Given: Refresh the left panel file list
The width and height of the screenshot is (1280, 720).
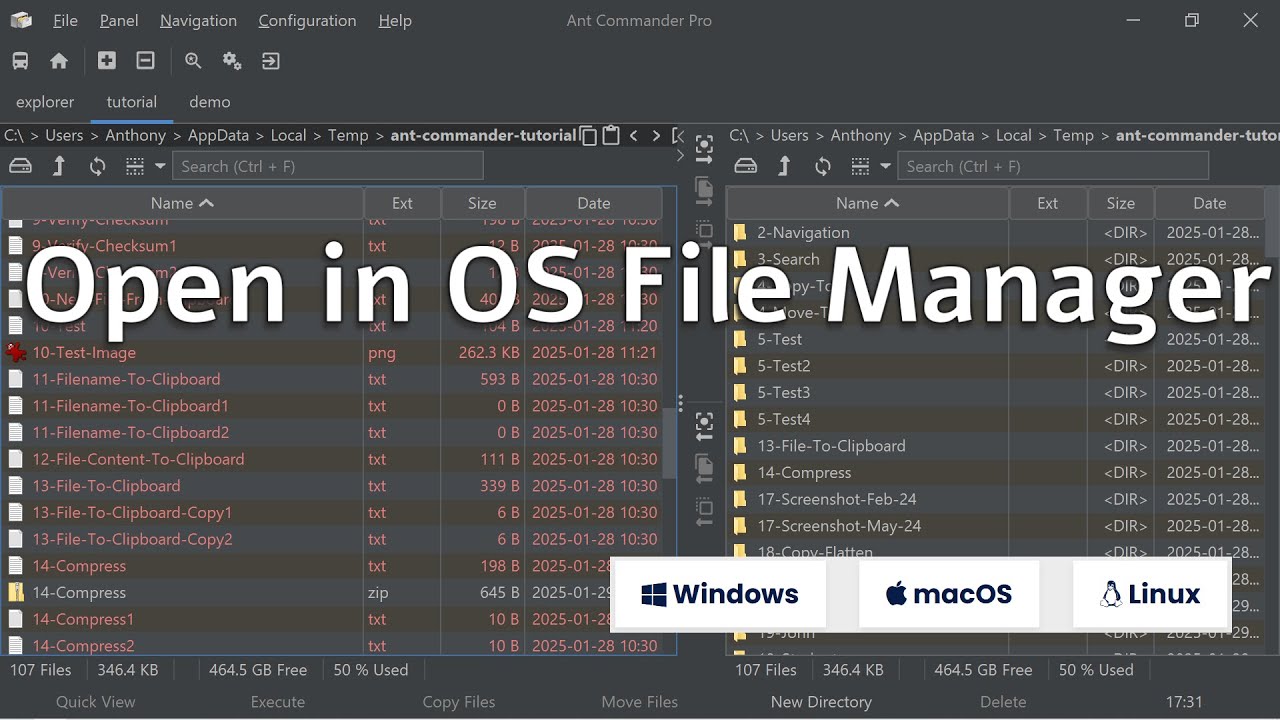Looking at the screenshot, I should tap(97, 166).
